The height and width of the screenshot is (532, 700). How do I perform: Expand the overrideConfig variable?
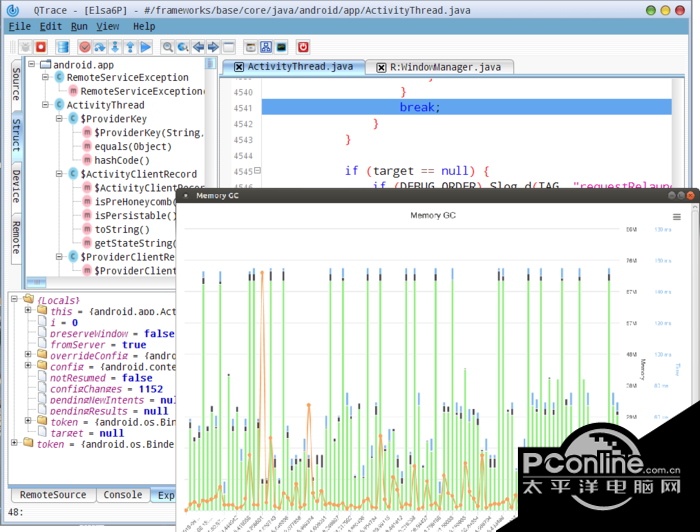tap(29, 355)
